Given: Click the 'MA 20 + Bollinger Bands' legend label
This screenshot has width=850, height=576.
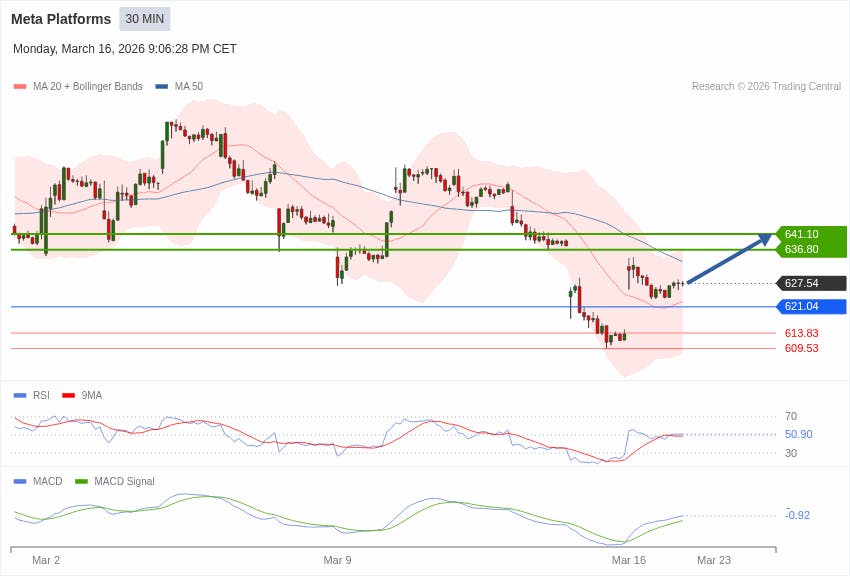Looking at the screenshot, I should [x=88, y=86].
